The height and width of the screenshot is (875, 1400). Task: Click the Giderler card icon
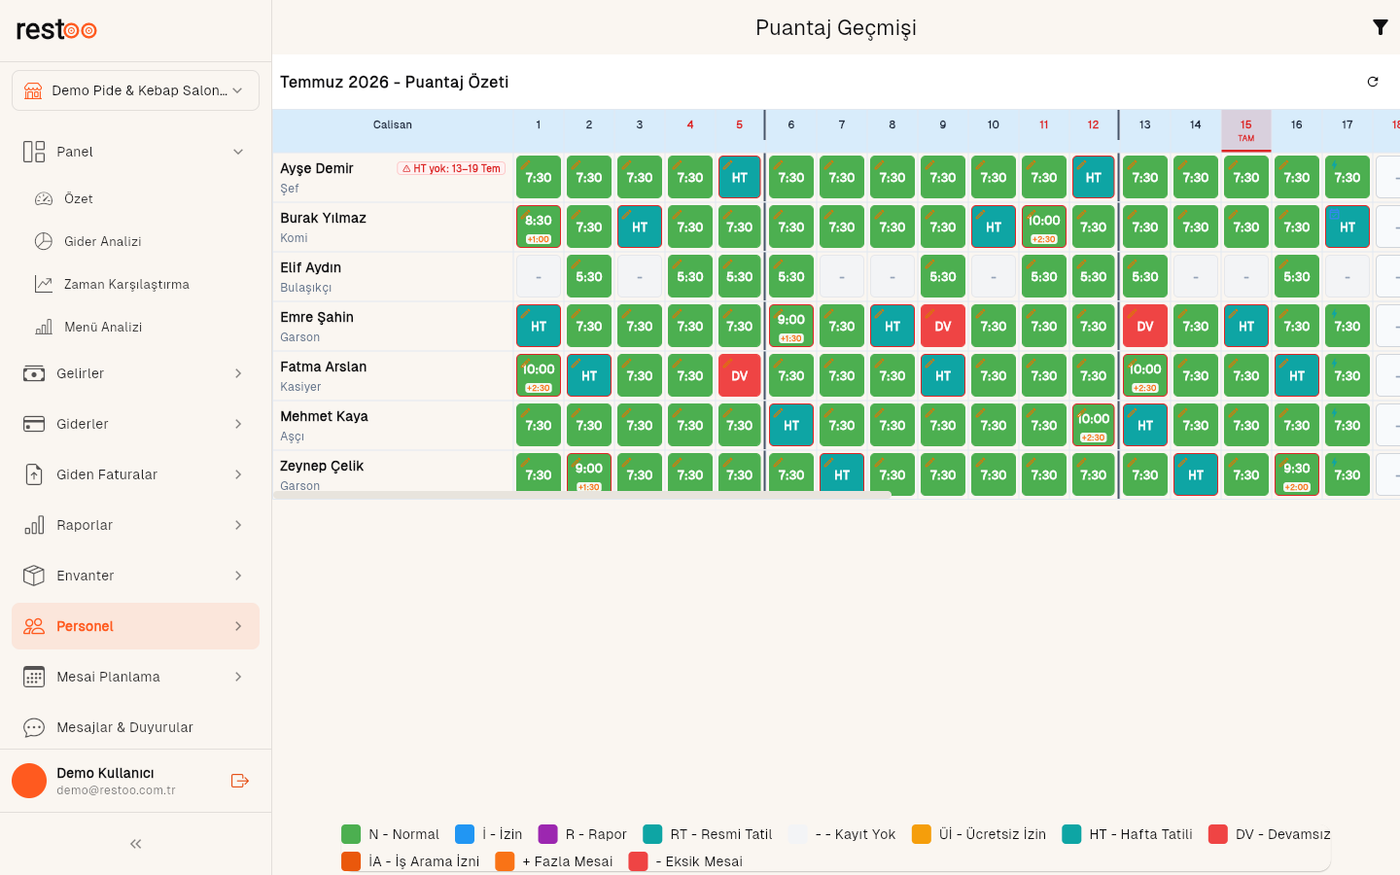pos(34,424)
